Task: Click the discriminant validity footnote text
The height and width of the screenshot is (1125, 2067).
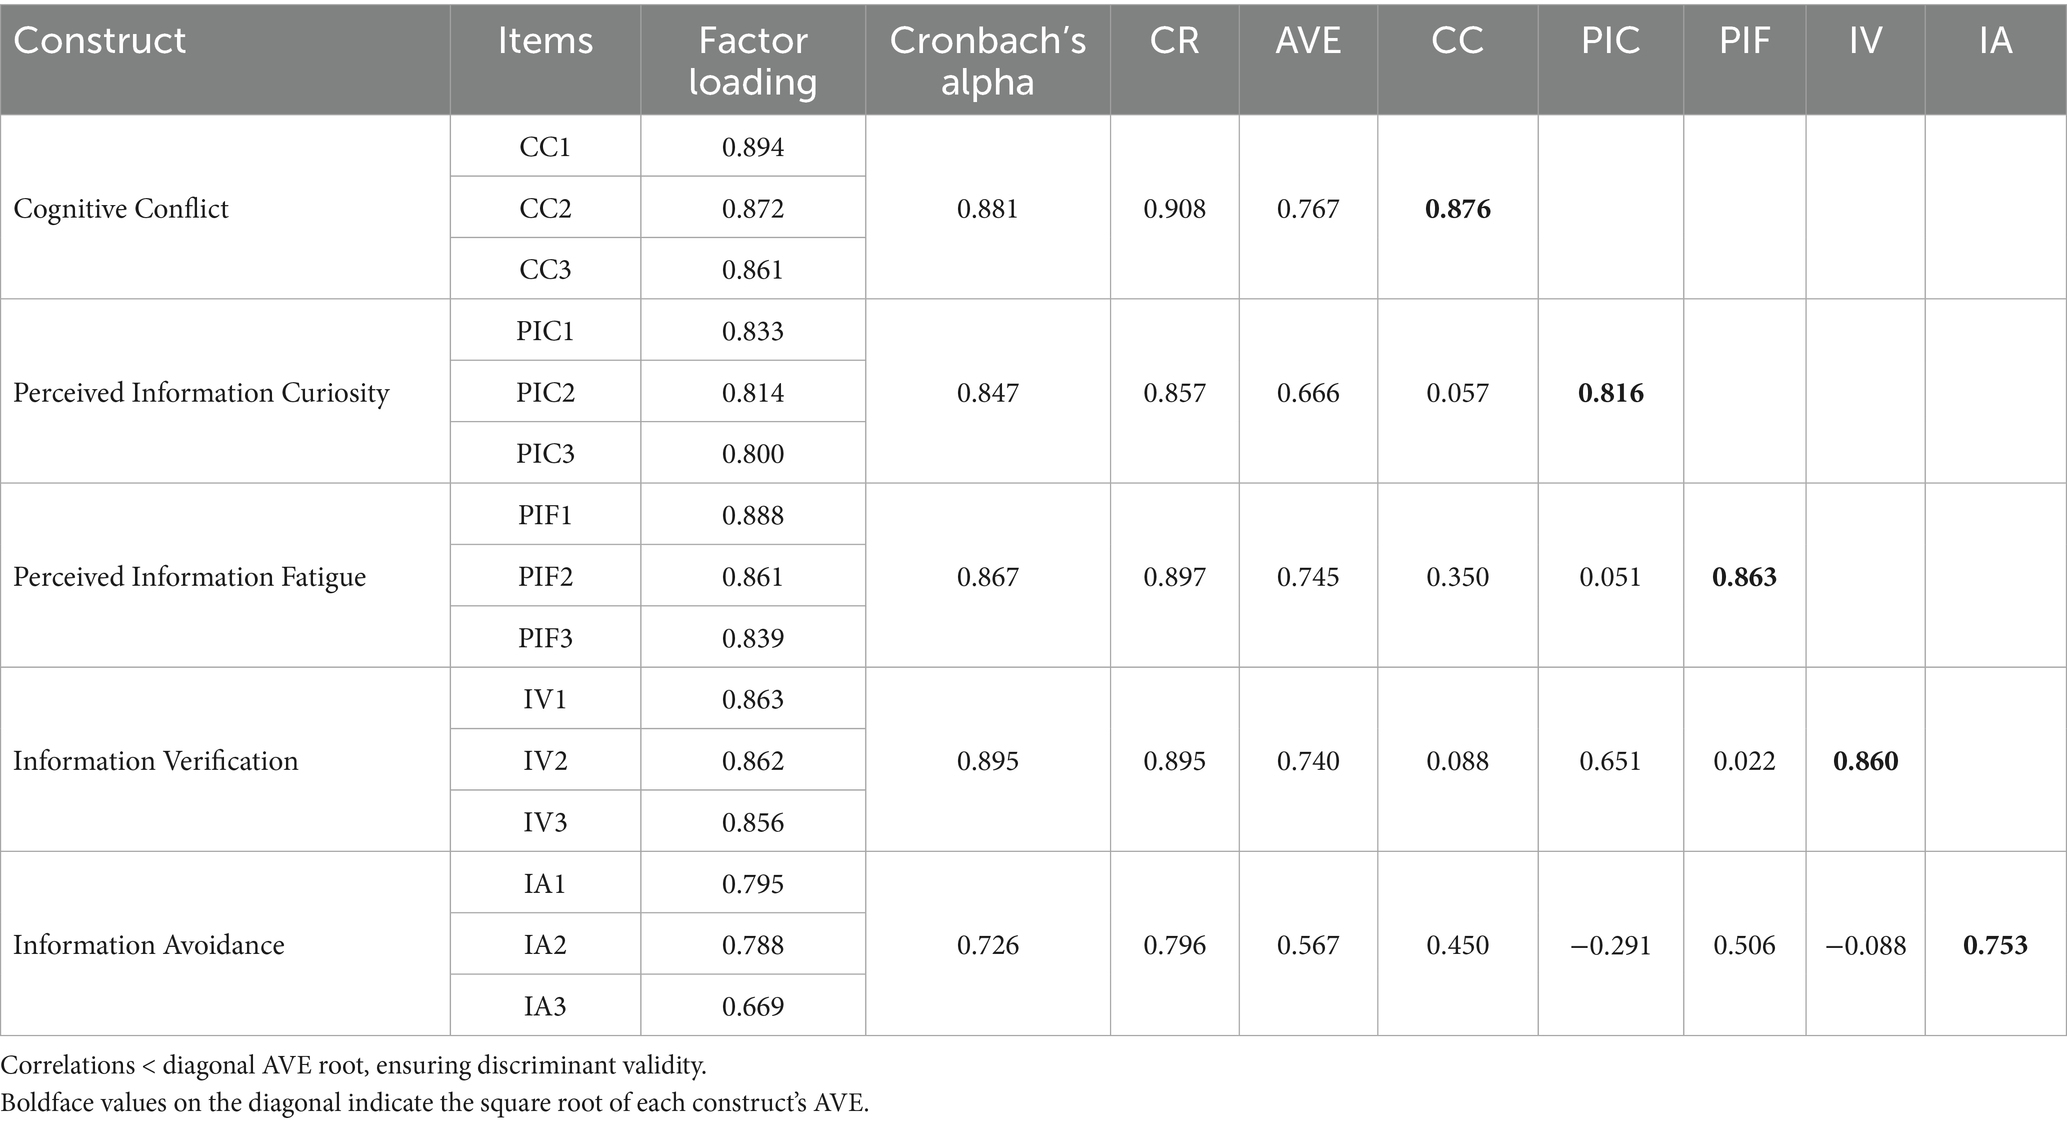Action: click(x=354, y=1066)
